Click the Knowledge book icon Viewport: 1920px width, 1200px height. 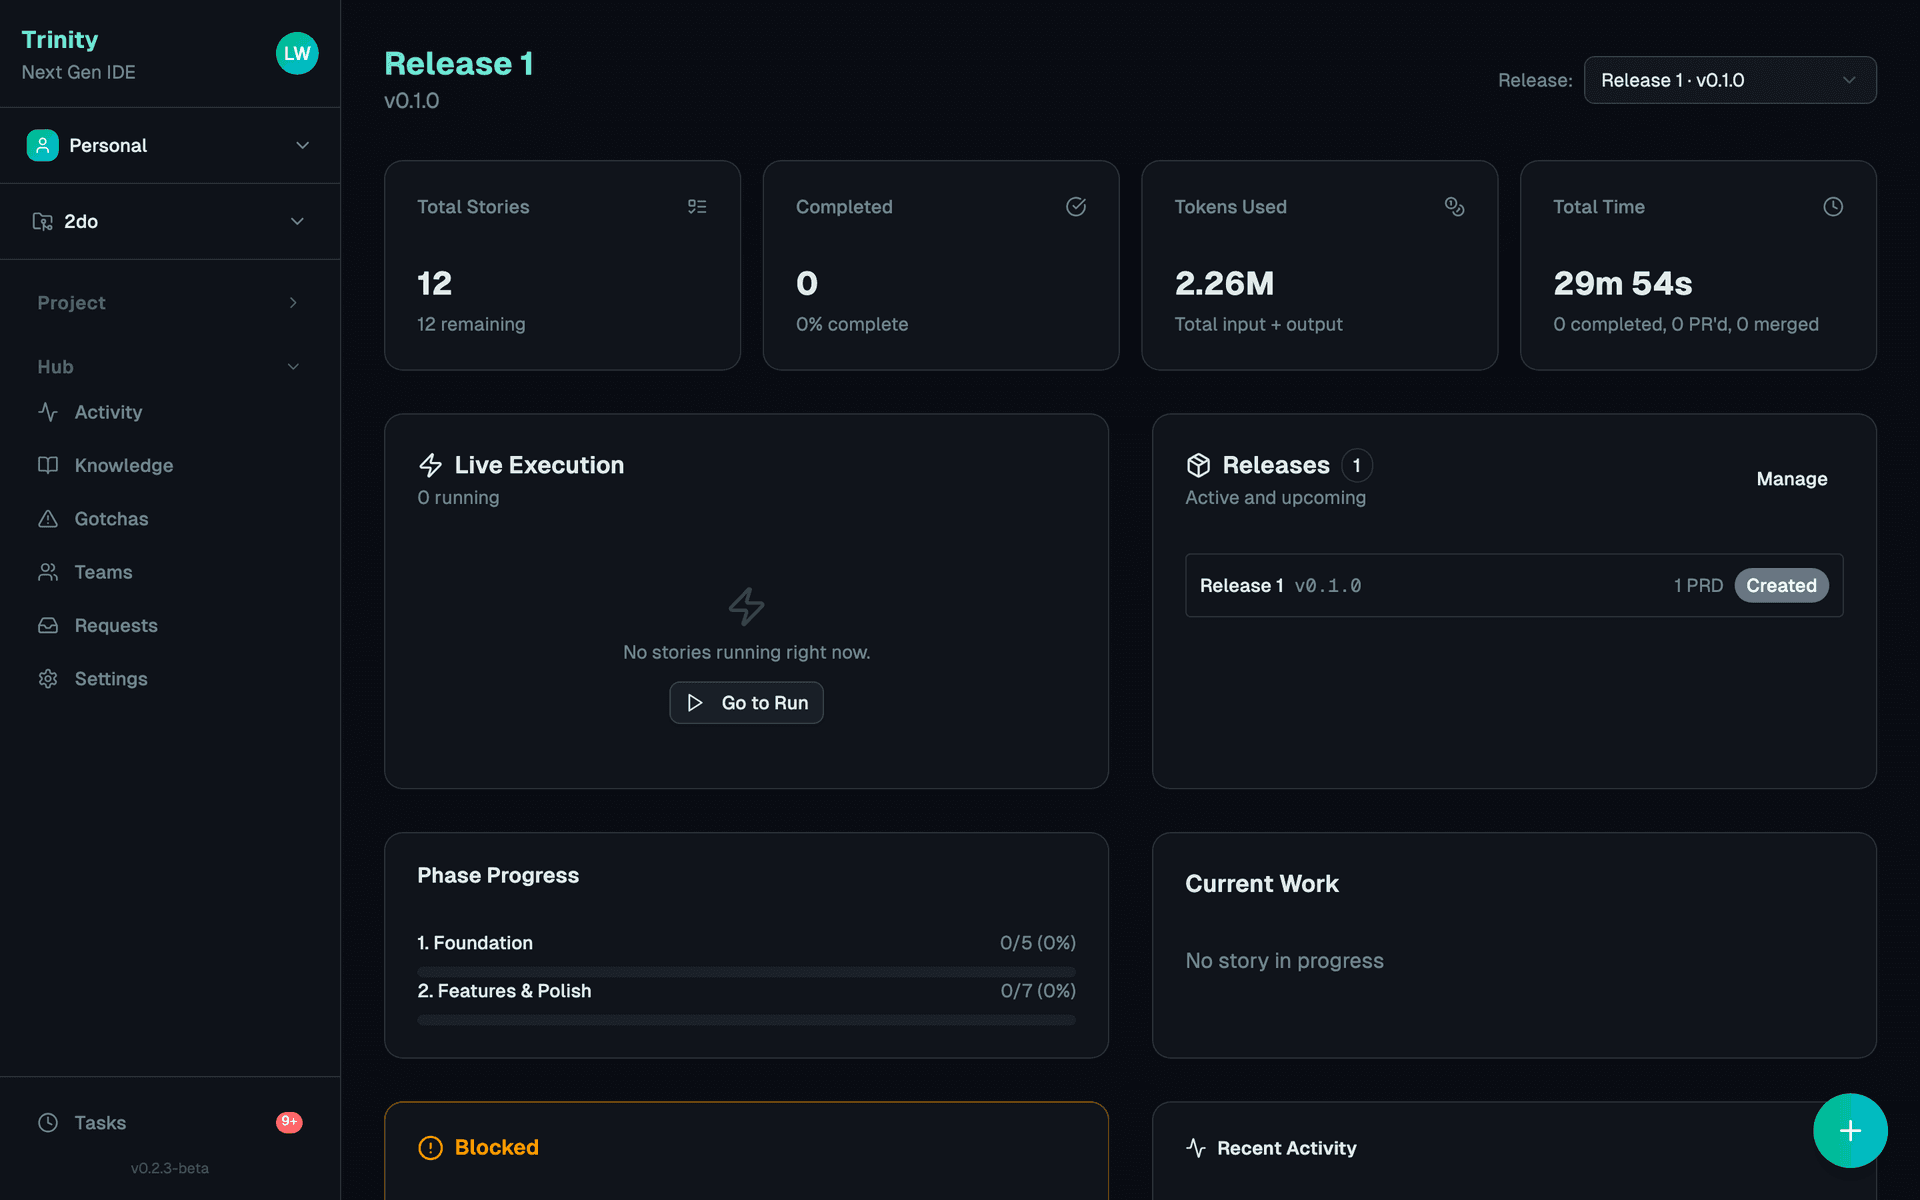point(48,465)
